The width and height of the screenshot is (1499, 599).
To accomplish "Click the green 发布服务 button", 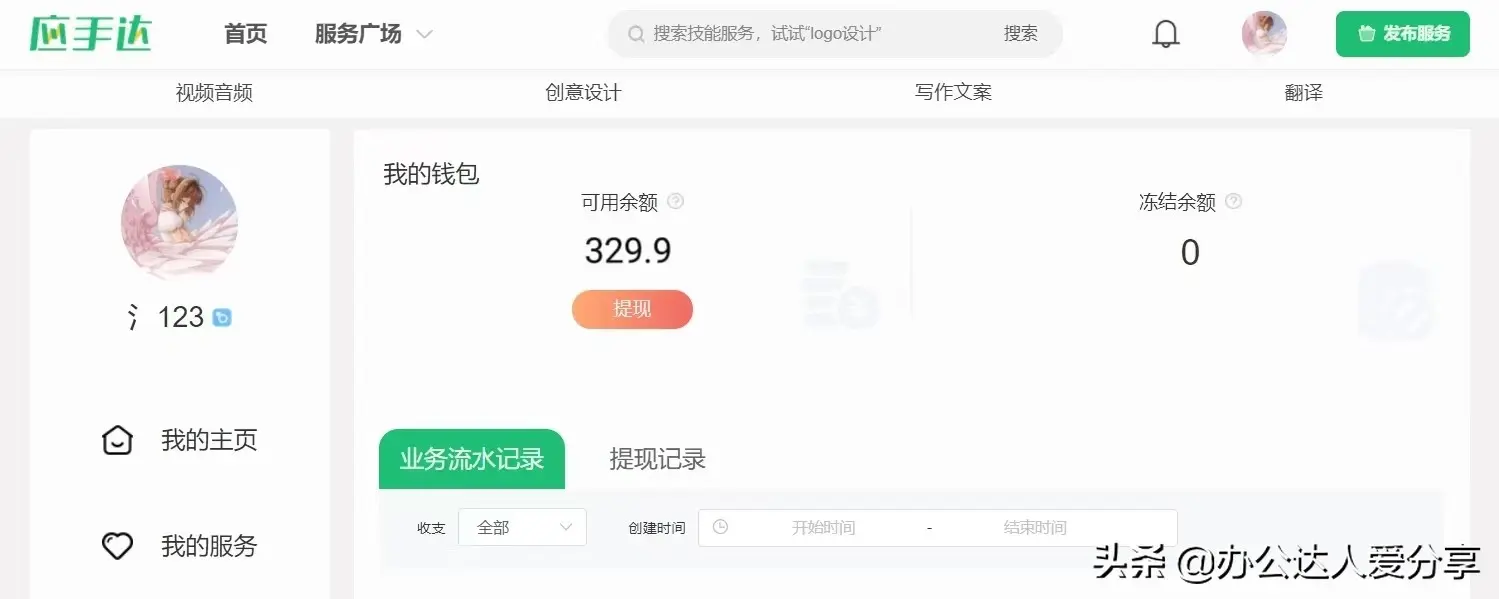I will tap(1403, 34).
